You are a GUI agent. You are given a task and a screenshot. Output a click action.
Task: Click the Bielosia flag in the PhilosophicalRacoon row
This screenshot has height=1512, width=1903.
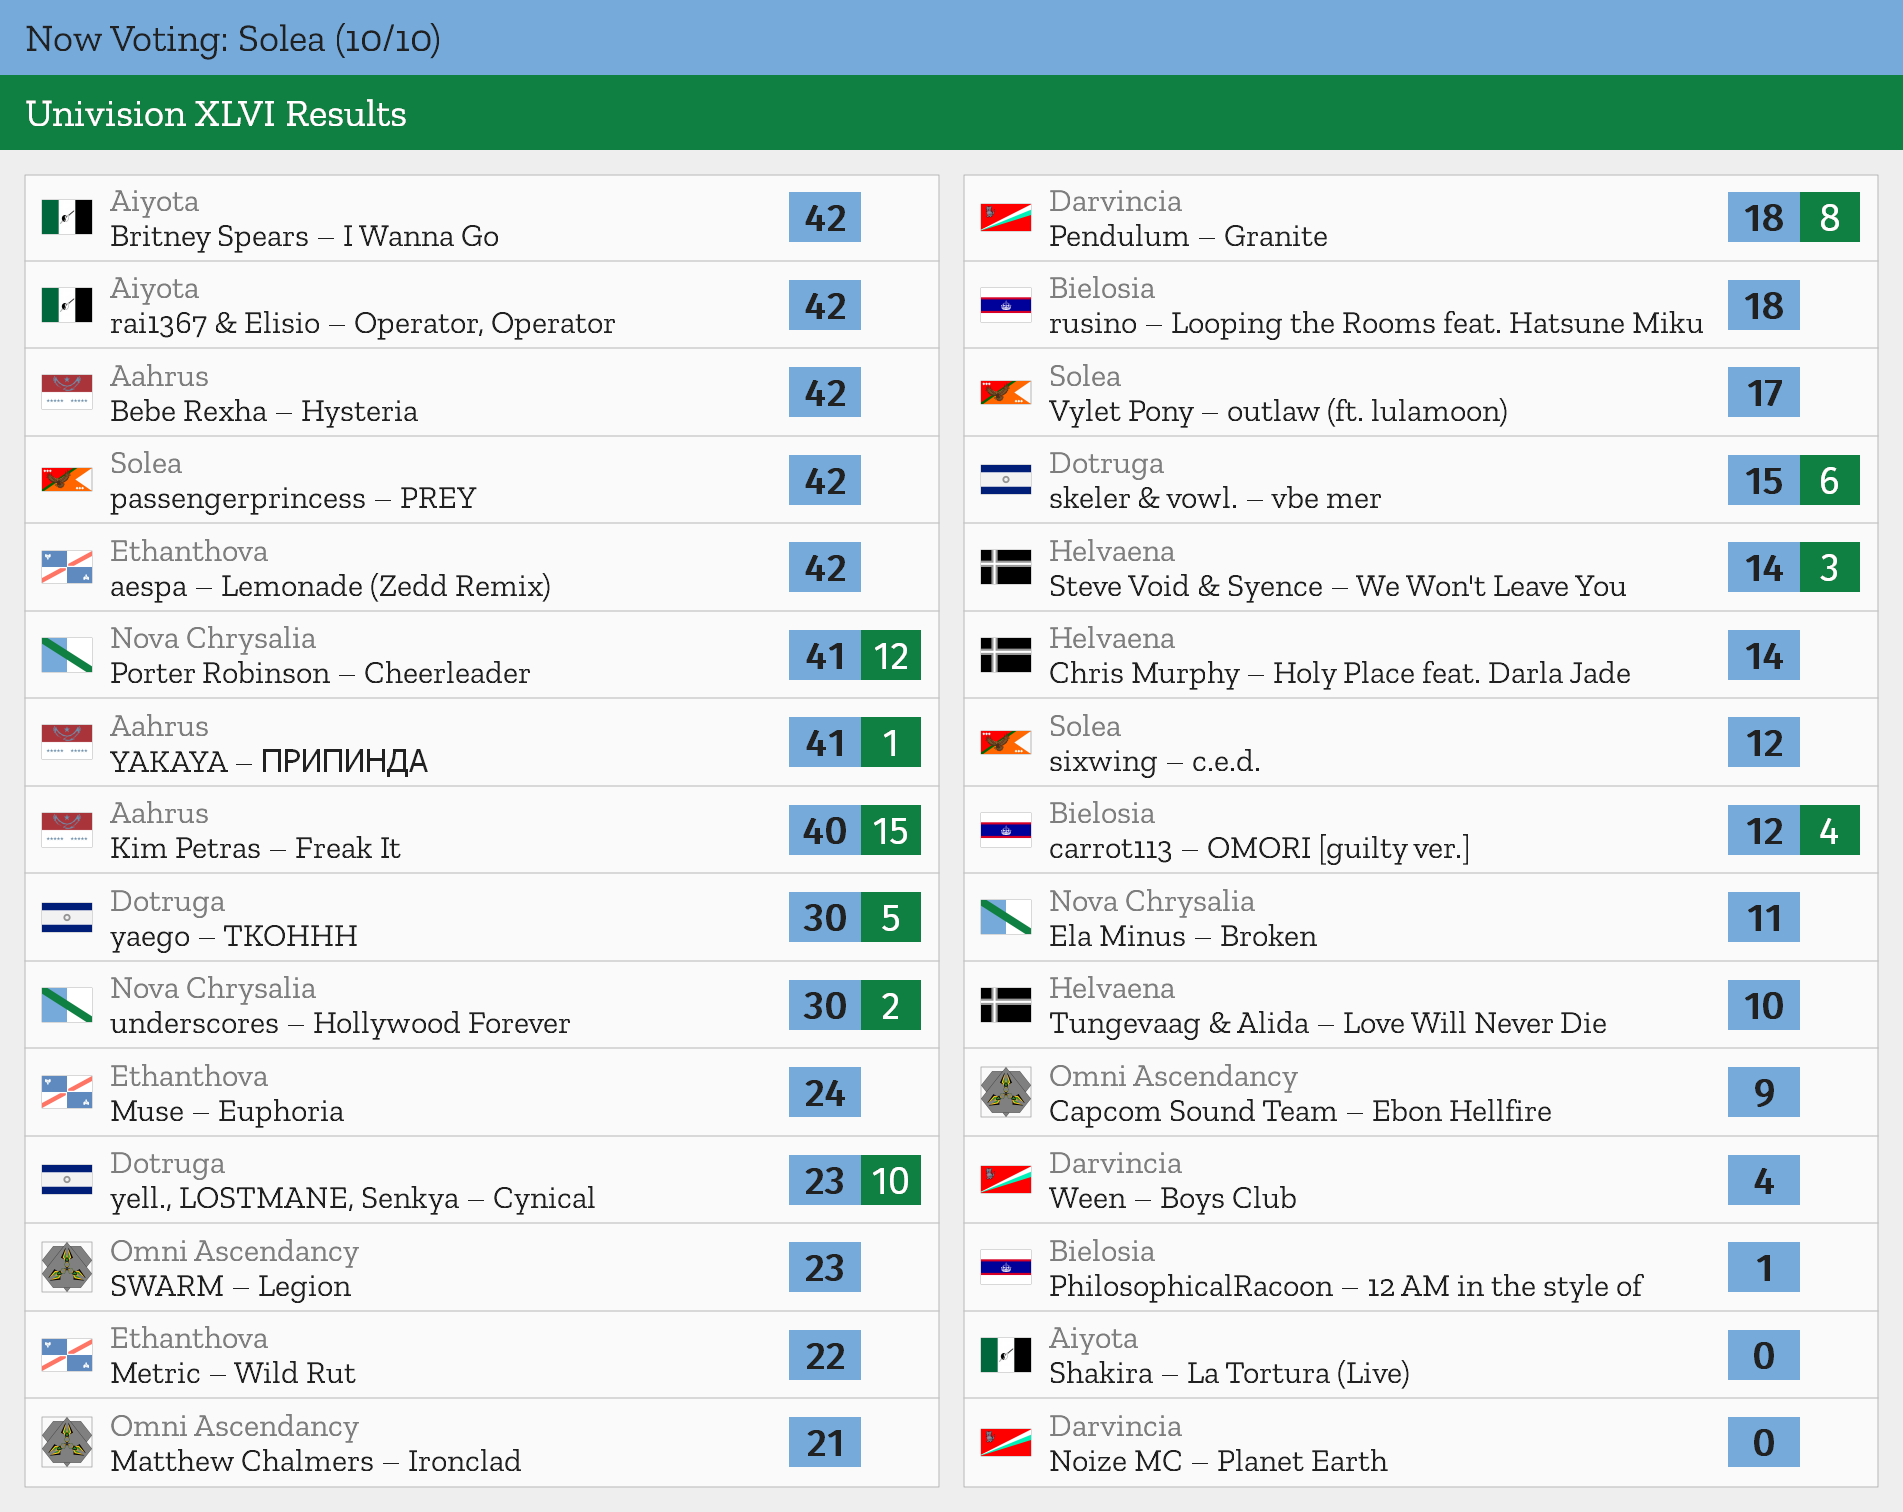click(x=1006, y=1267)
